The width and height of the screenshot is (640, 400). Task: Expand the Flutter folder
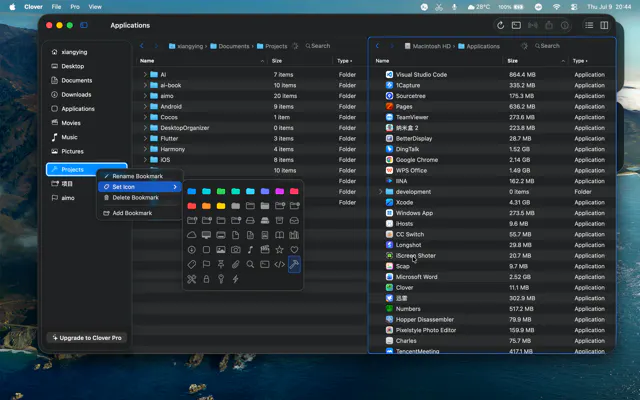[x=145, y=138]
